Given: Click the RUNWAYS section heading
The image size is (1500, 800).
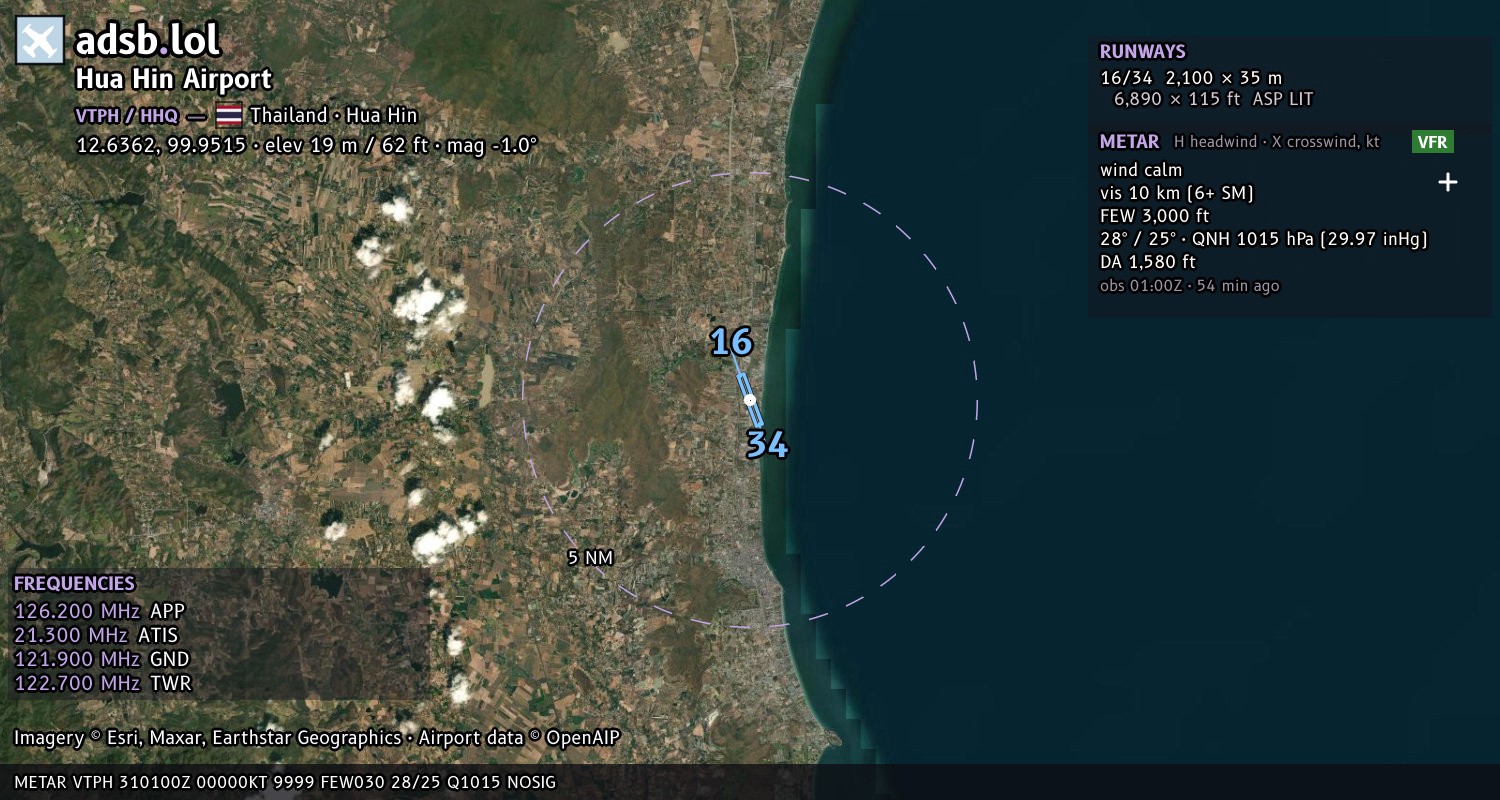Looking at the screenshot, I should click(1142, 52).
